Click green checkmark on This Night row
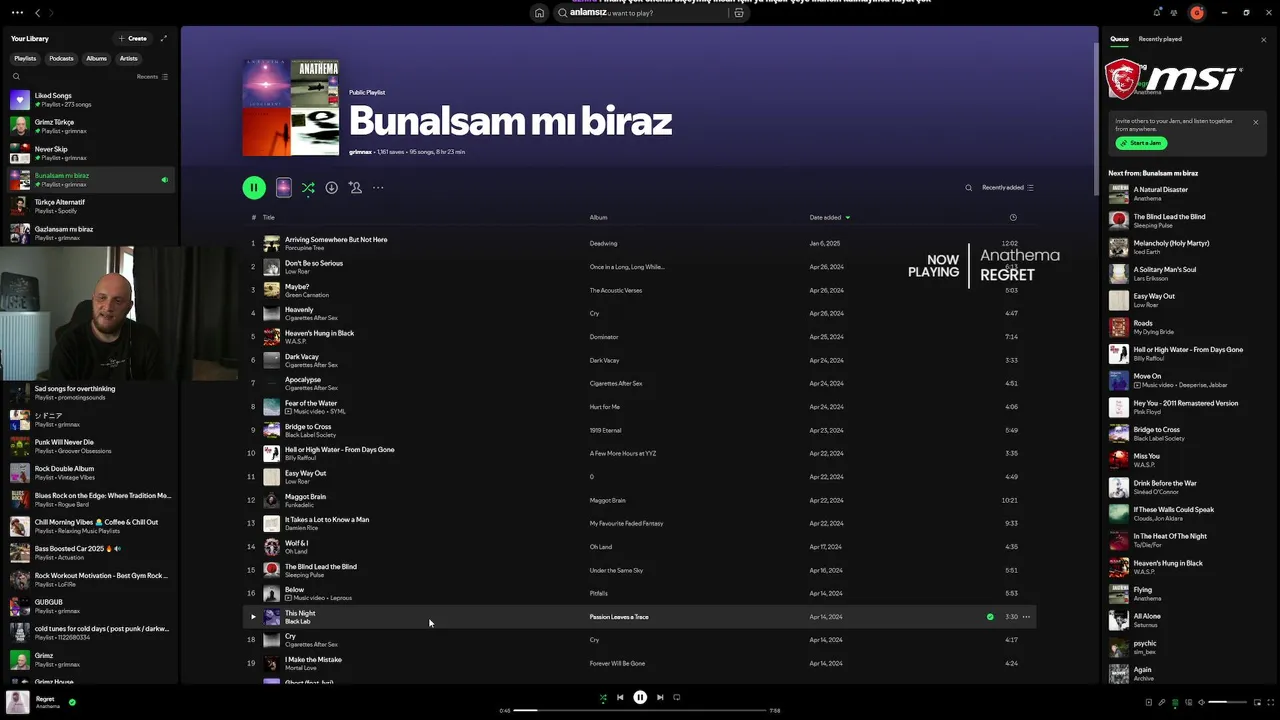Screen dimensions: 1280x720 (990, 617)
